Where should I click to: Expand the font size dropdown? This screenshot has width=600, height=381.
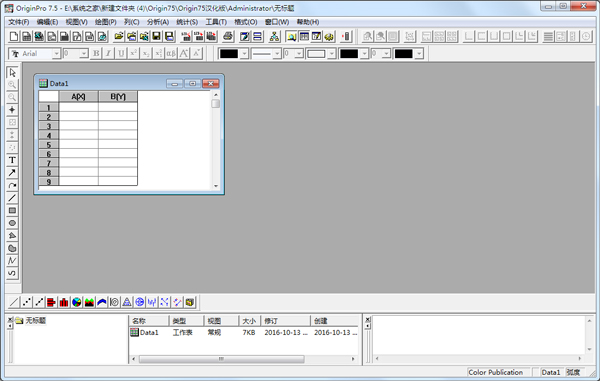click(84, 54)
